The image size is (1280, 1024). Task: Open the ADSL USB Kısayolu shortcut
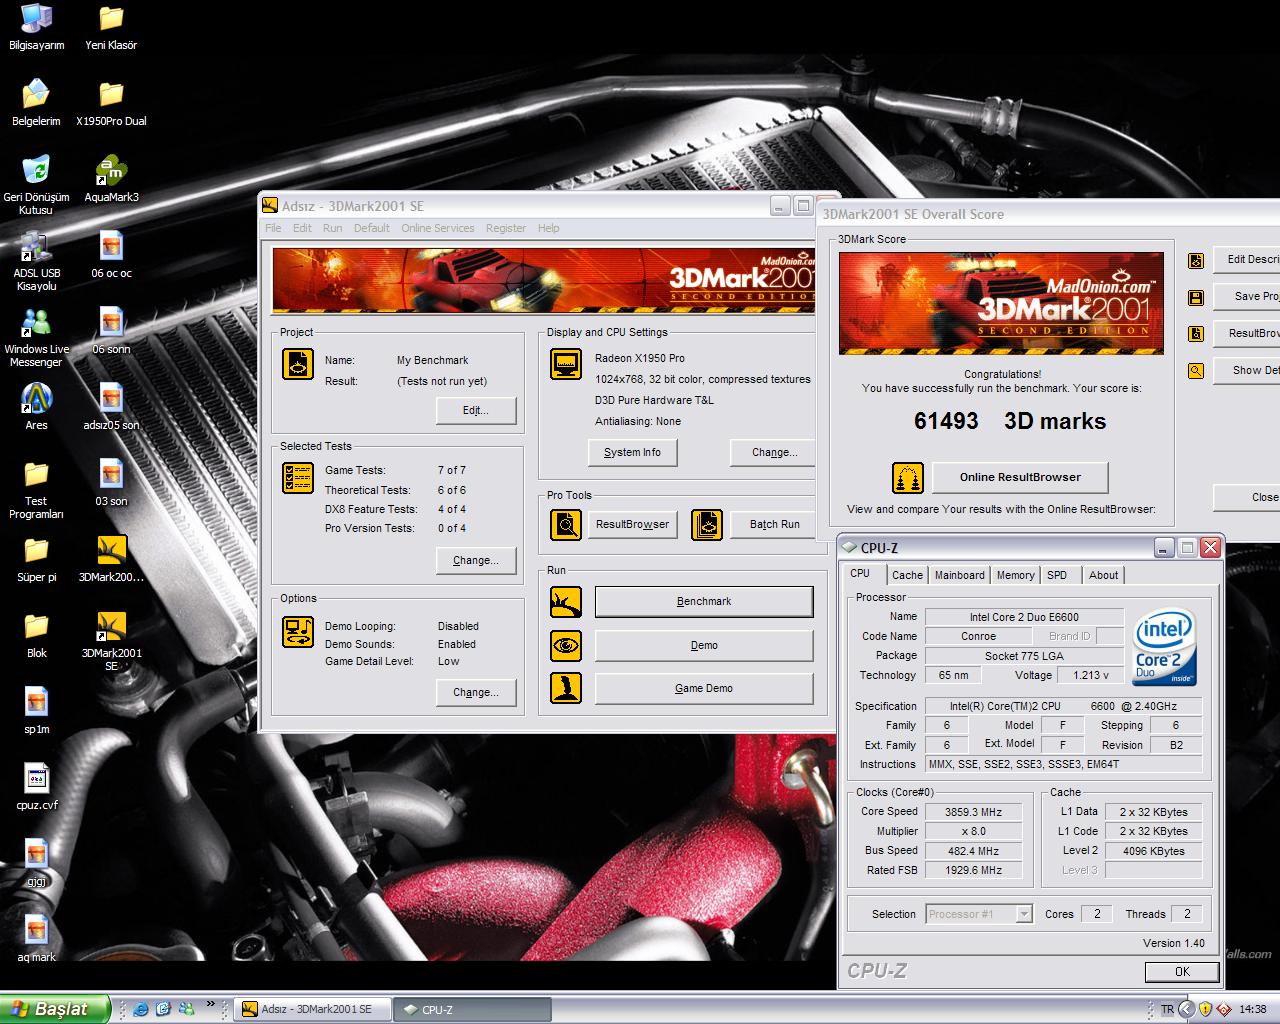(36, 261)
